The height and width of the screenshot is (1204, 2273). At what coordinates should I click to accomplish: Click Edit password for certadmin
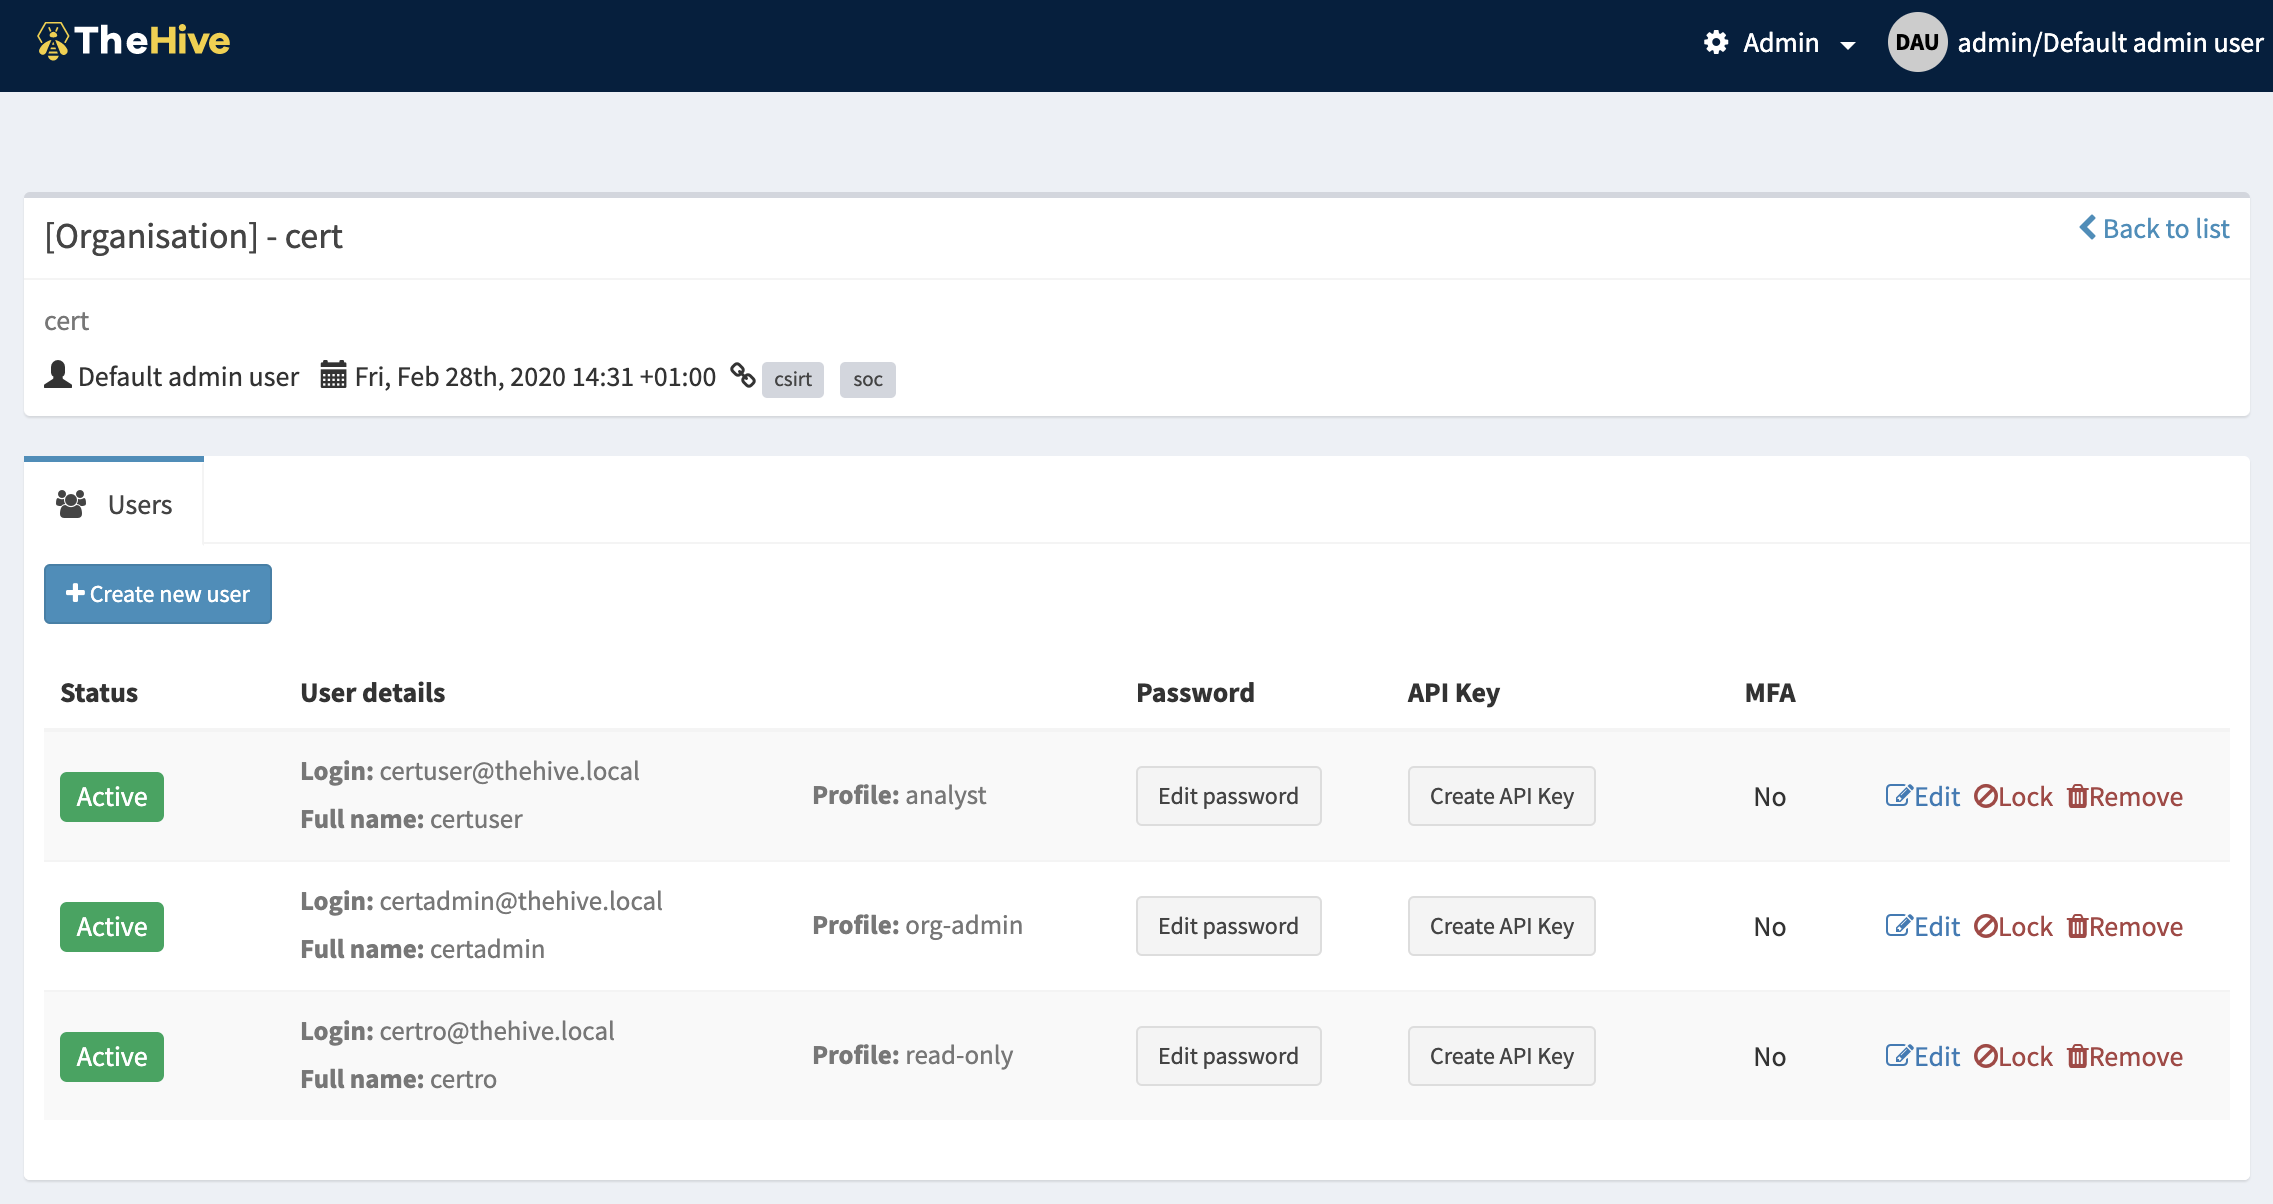tap(1228, 924)
